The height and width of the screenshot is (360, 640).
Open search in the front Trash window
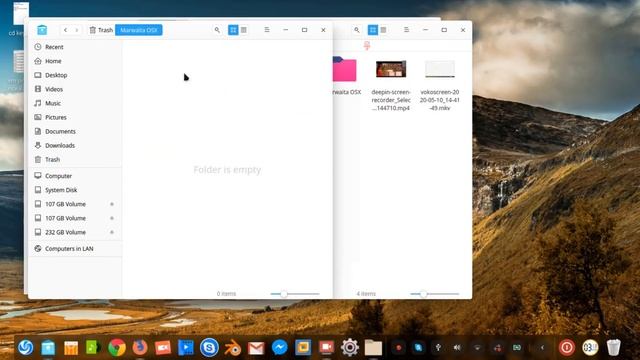pyautogui.click(x=217, y=30)
